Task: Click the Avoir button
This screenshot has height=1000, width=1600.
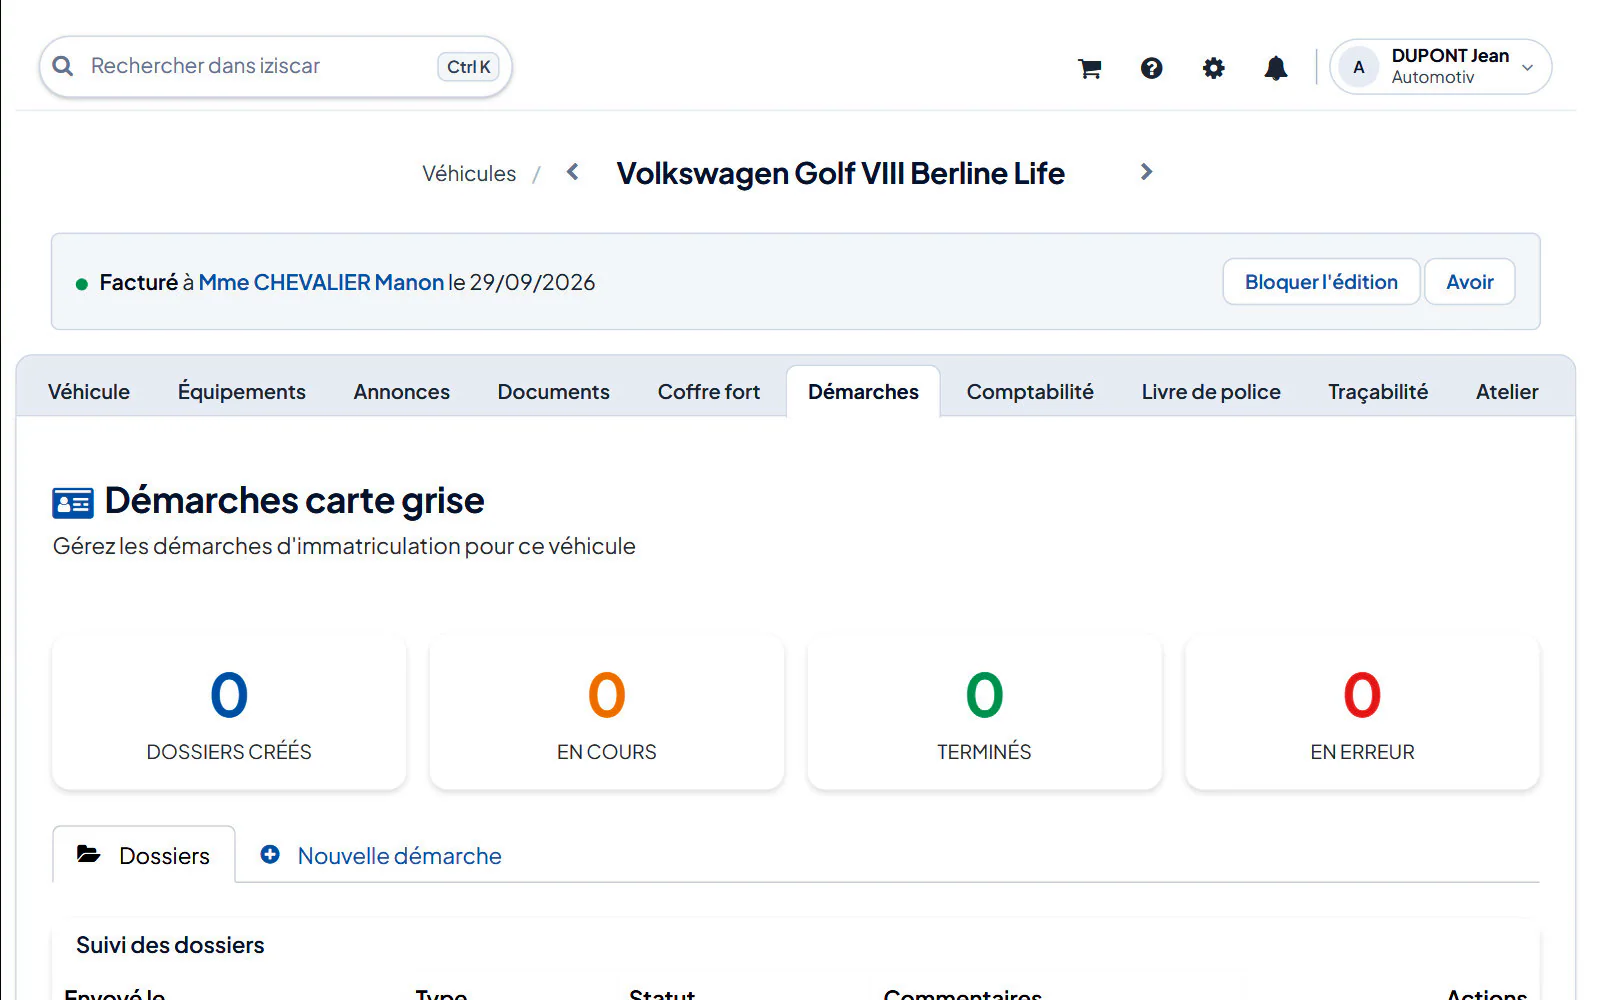Action: click(1470, 282)
